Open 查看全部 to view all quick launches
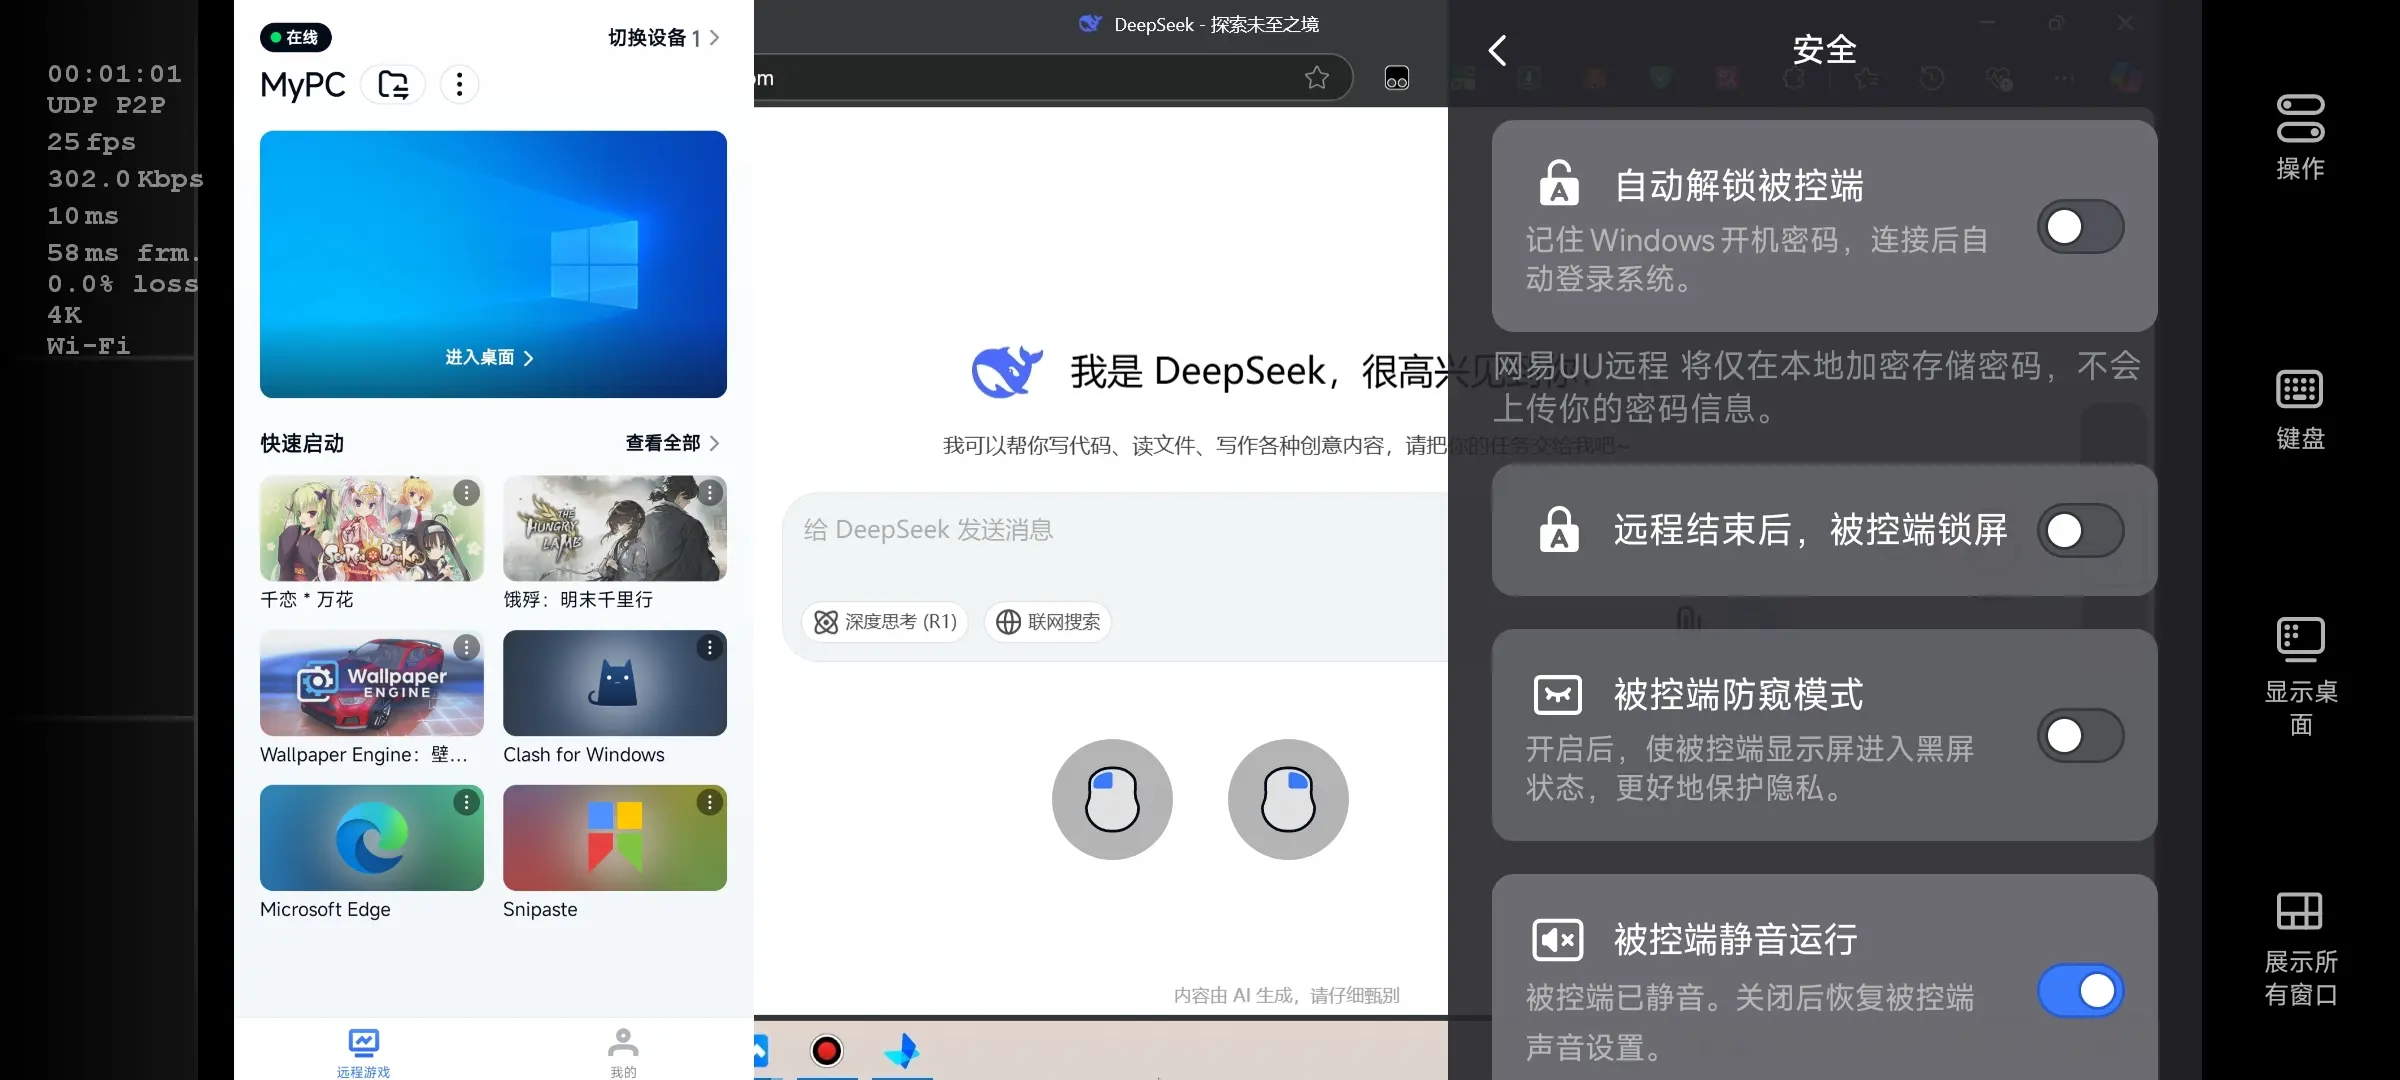 (x=672, y=443)
